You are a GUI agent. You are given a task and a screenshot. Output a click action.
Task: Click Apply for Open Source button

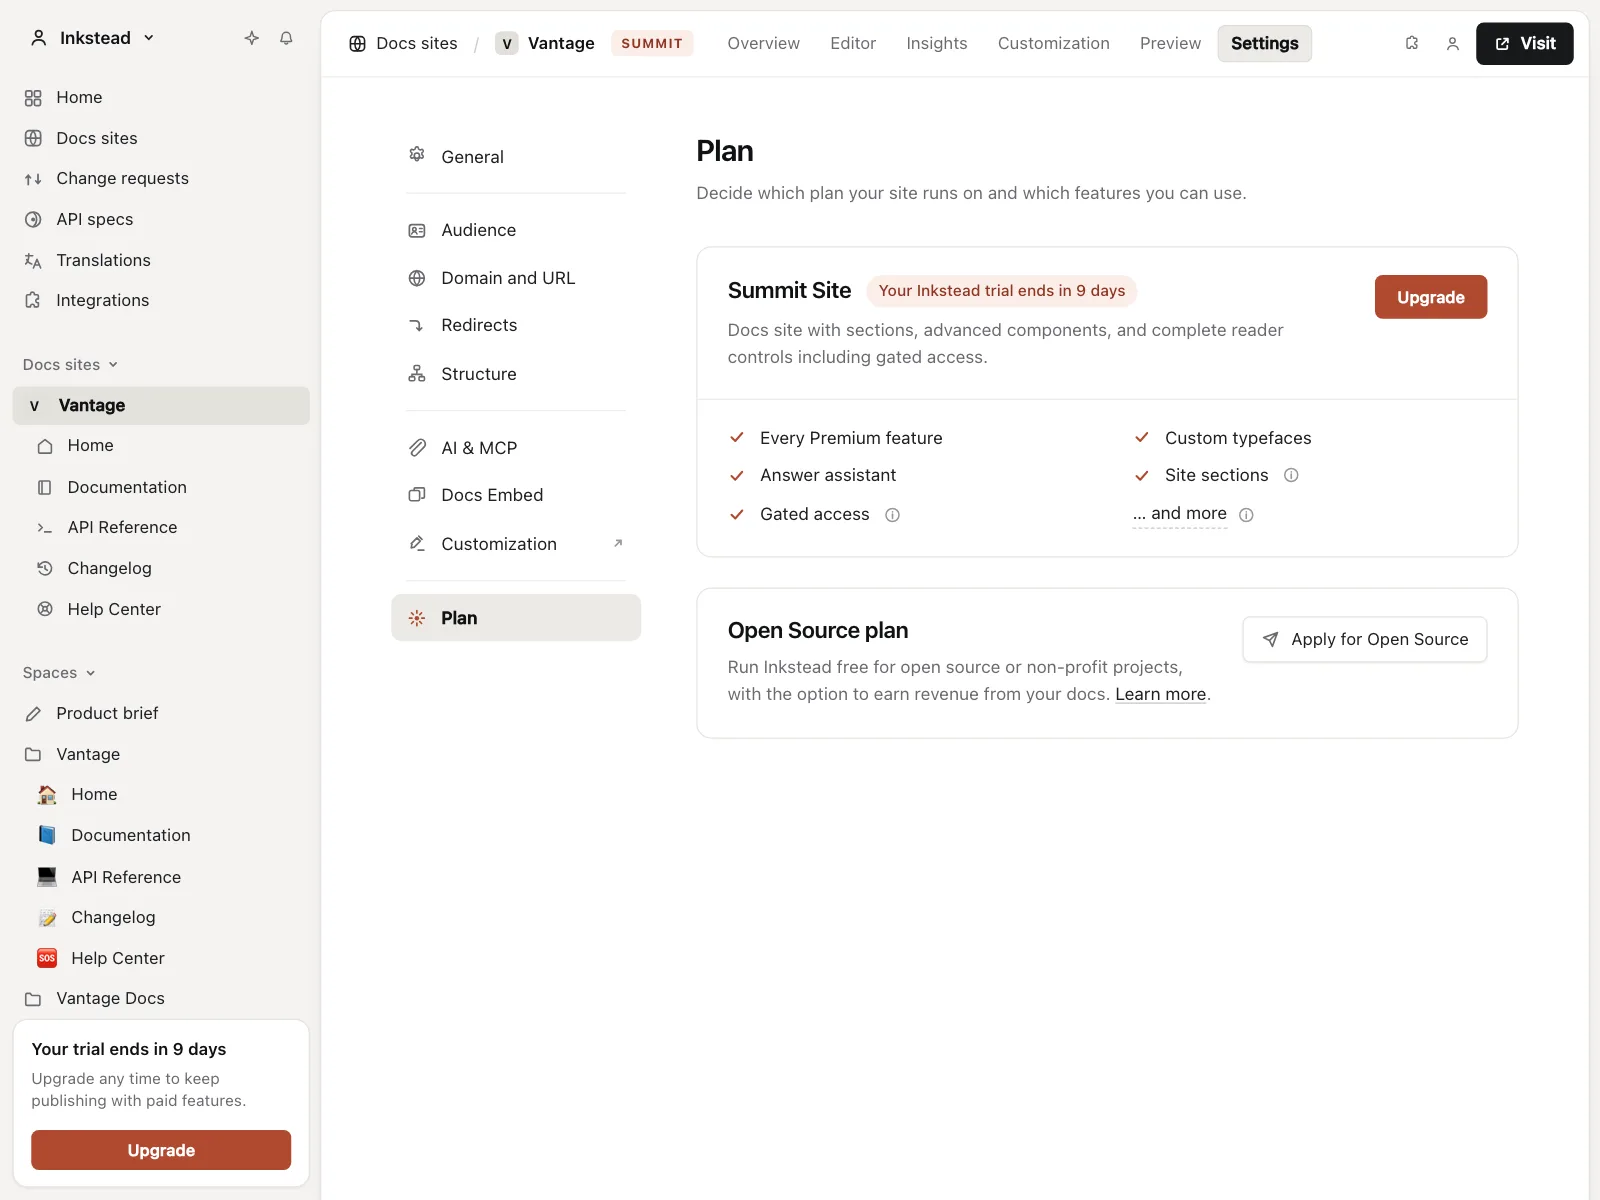pos(1365,639)
